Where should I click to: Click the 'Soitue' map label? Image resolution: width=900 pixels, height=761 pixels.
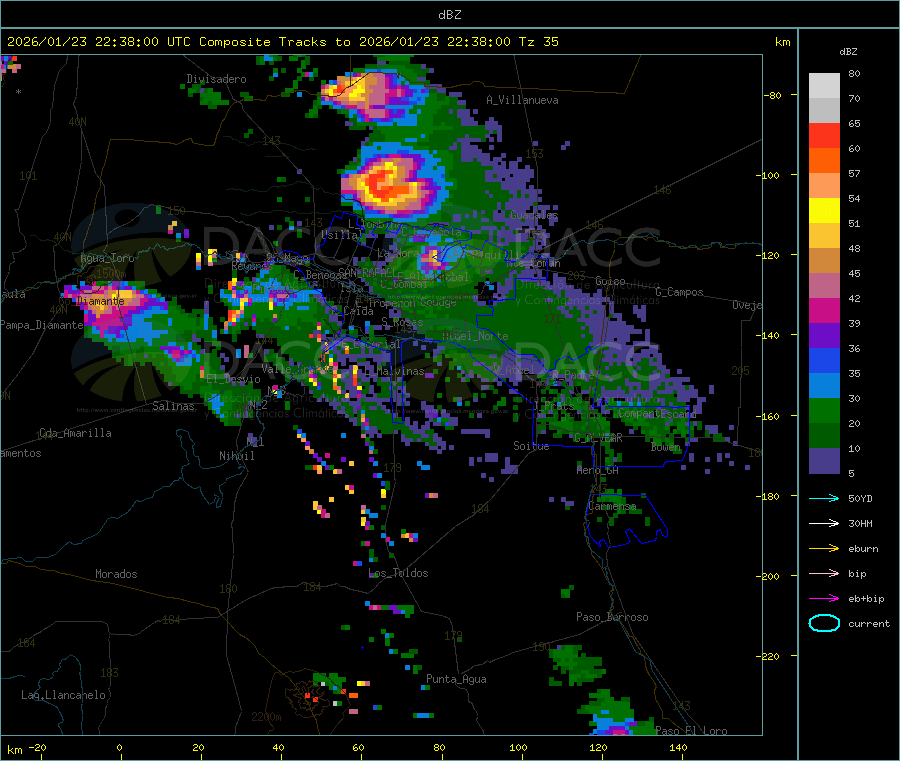coord(531,446)
